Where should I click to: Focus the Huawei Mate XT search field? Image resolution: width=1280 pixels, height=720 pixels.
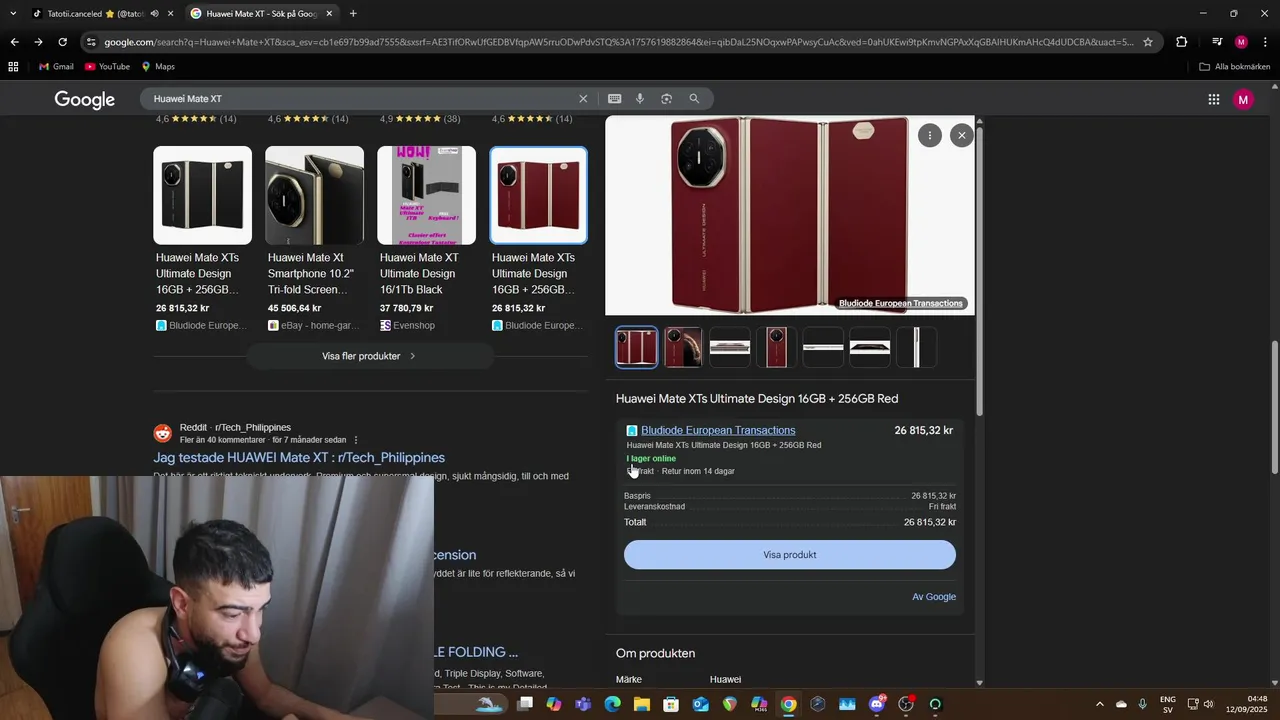click(x=360, y=99)
